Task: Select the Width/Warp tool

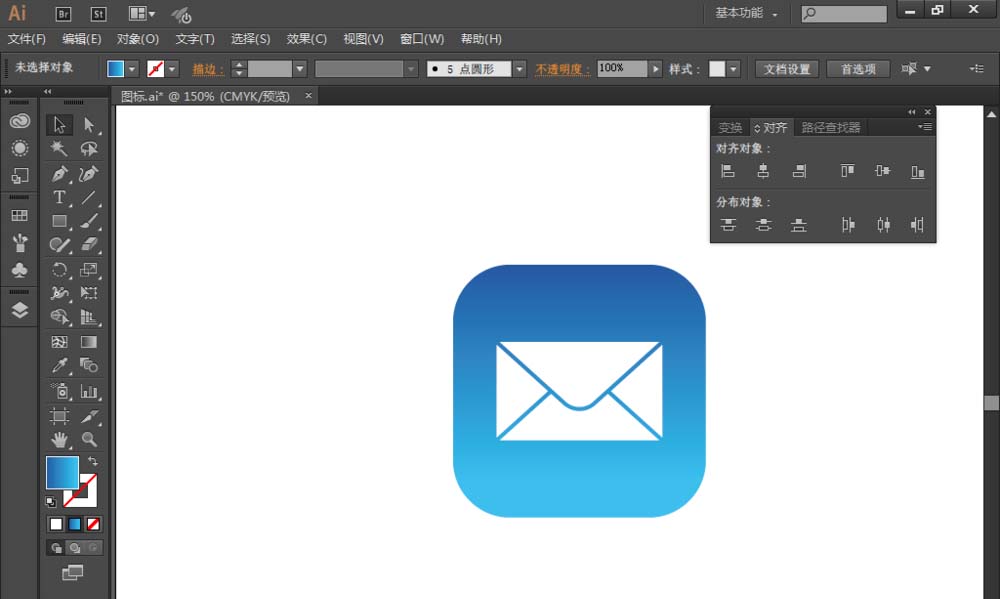Action: [59, 293]
